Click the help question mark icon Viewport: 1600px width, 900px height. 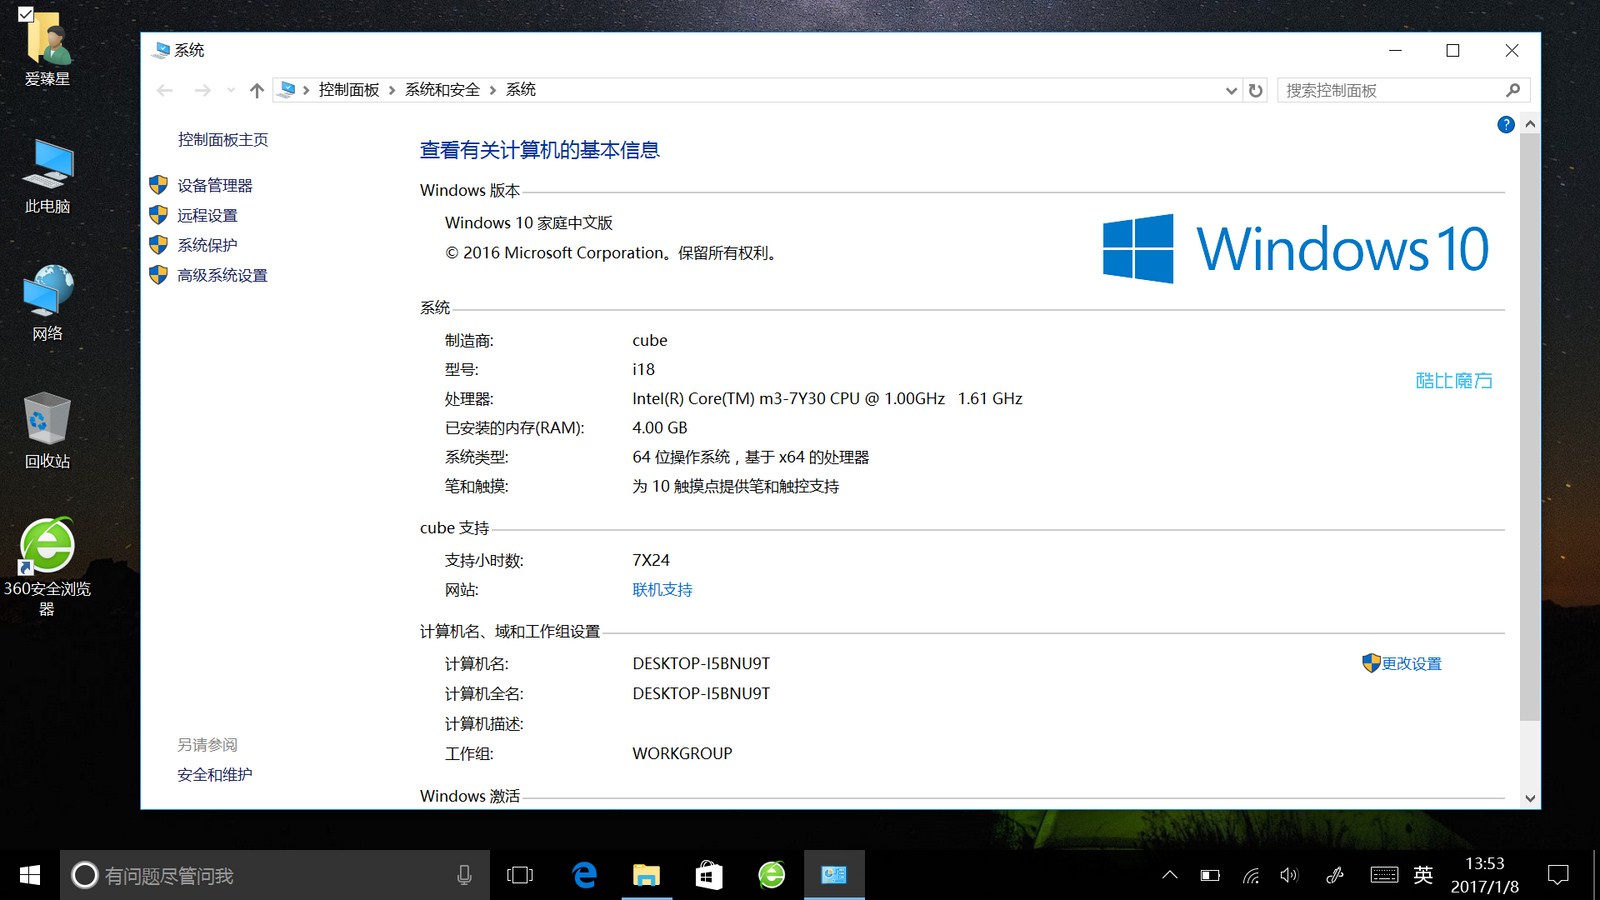coord(1506,125)
